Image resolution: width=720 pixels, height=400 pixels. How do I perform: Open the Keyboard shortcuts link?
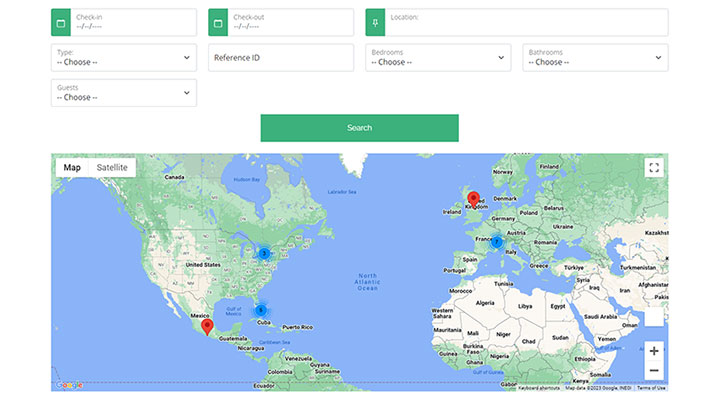(x=539, y=388)
